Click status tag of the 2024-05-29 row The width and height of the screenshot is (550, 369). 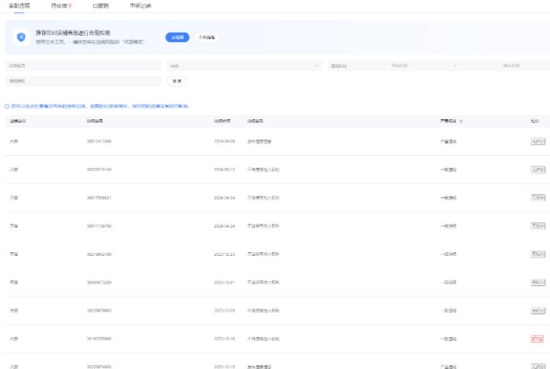[538, 141]
